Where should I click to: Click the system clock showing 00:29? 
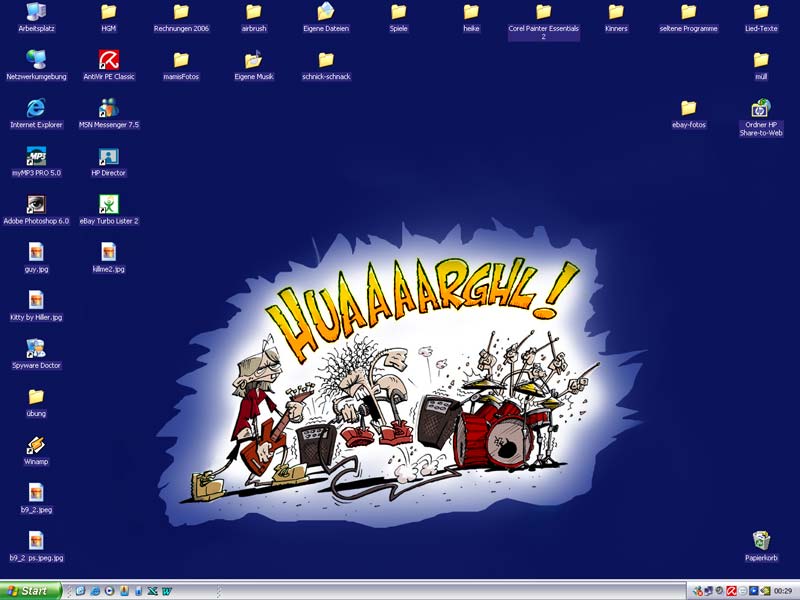point(782,591)
